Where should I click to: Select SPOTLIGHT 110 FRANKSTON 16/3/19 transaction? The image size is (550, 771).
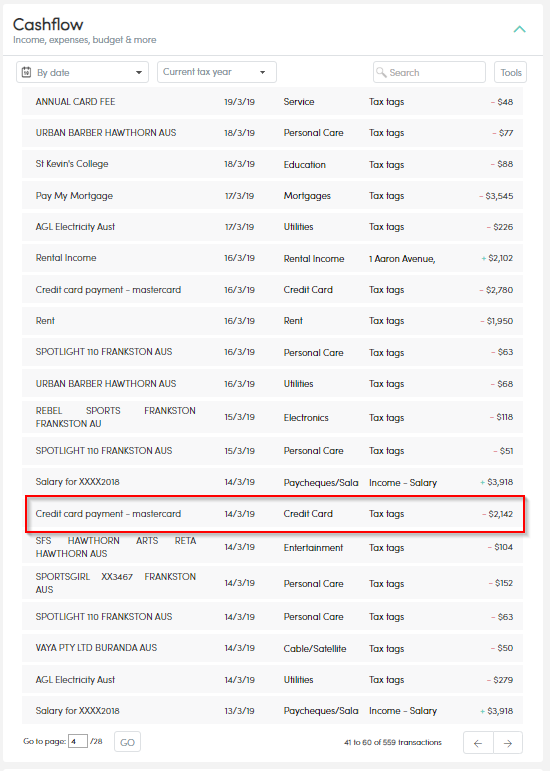point(272,352)
